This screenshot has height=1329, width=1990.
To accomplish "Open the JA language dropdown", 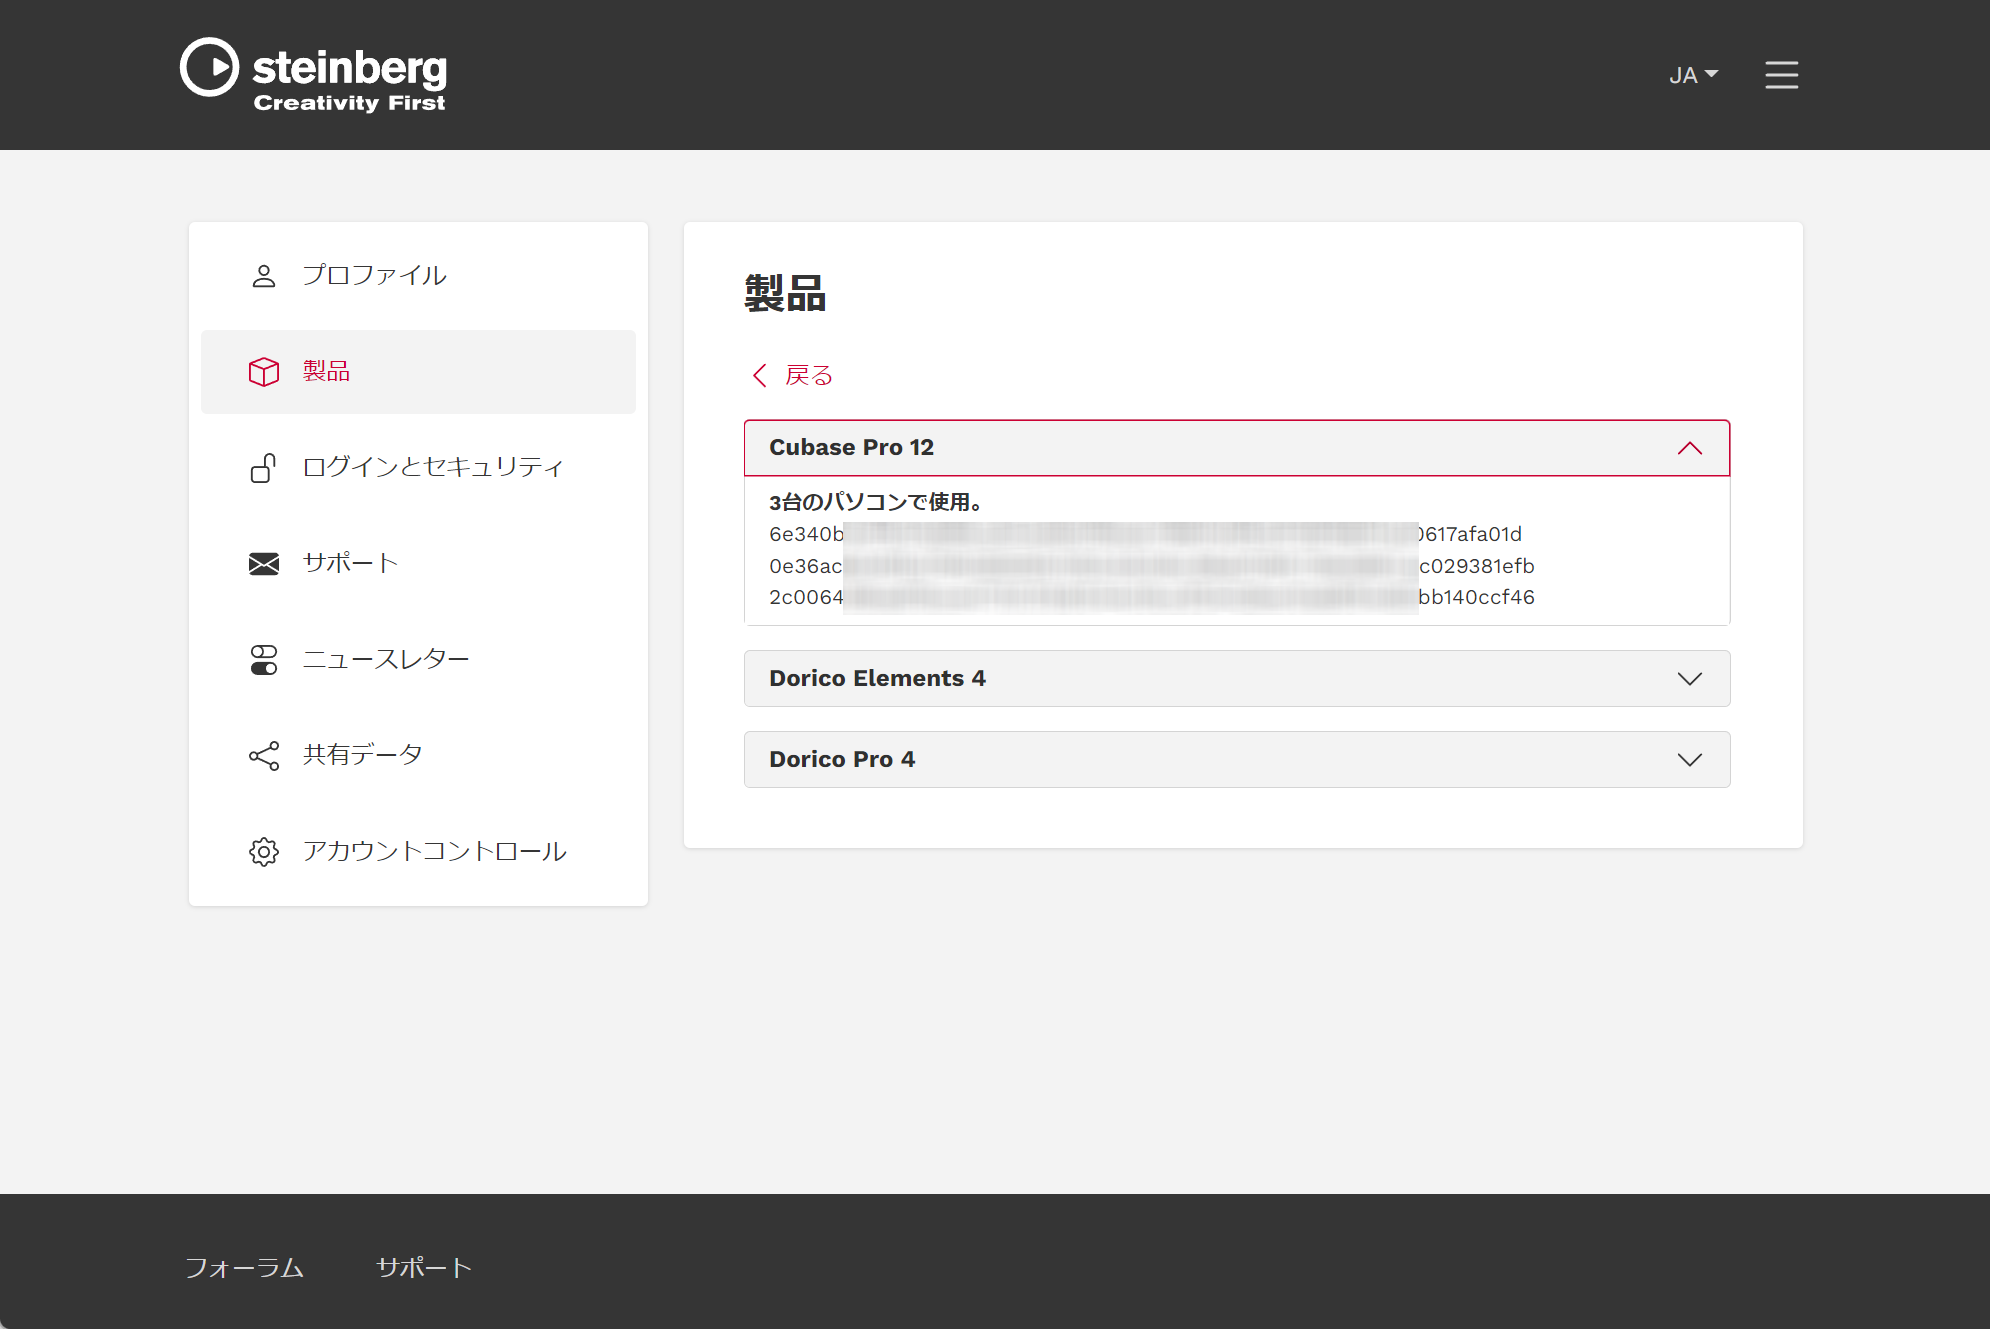I will coord(1693,75).
